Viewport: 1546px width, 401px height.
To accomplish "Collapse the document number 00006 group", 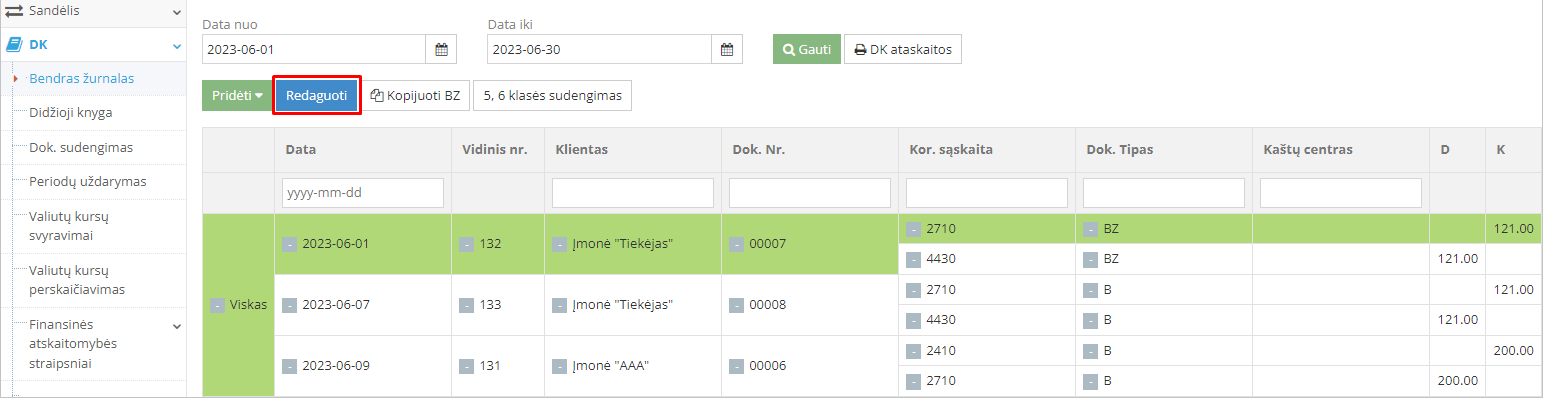I will pos(736,366).
